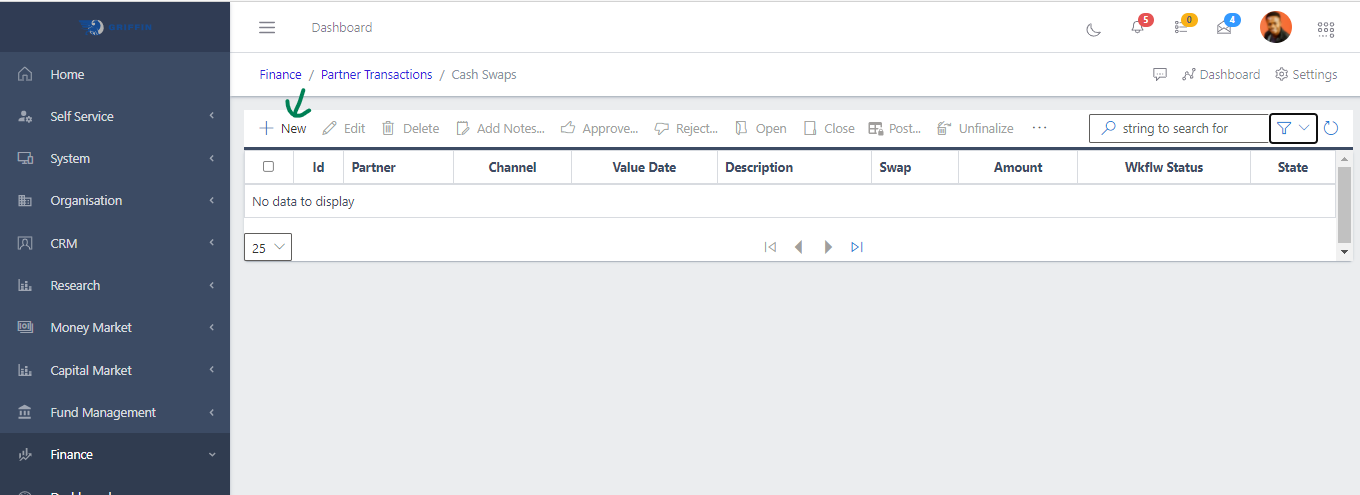Open the CRM sidebar menu item
This screenshot has width=1360, height=495.
click(64, 244)
